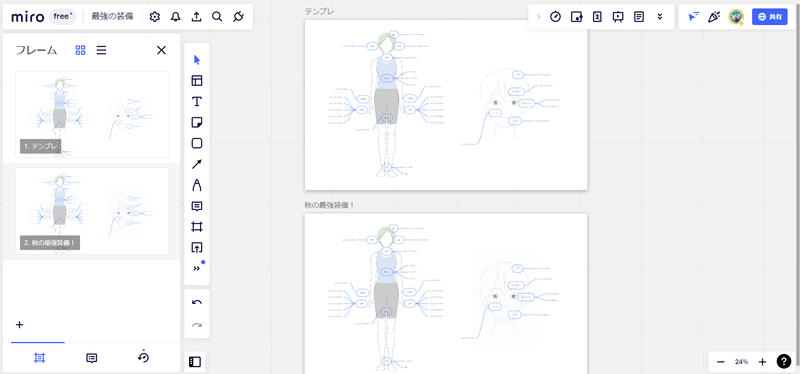The image size is (800, 374).
Task: Select the Pen tool
Action: point(197,185)
